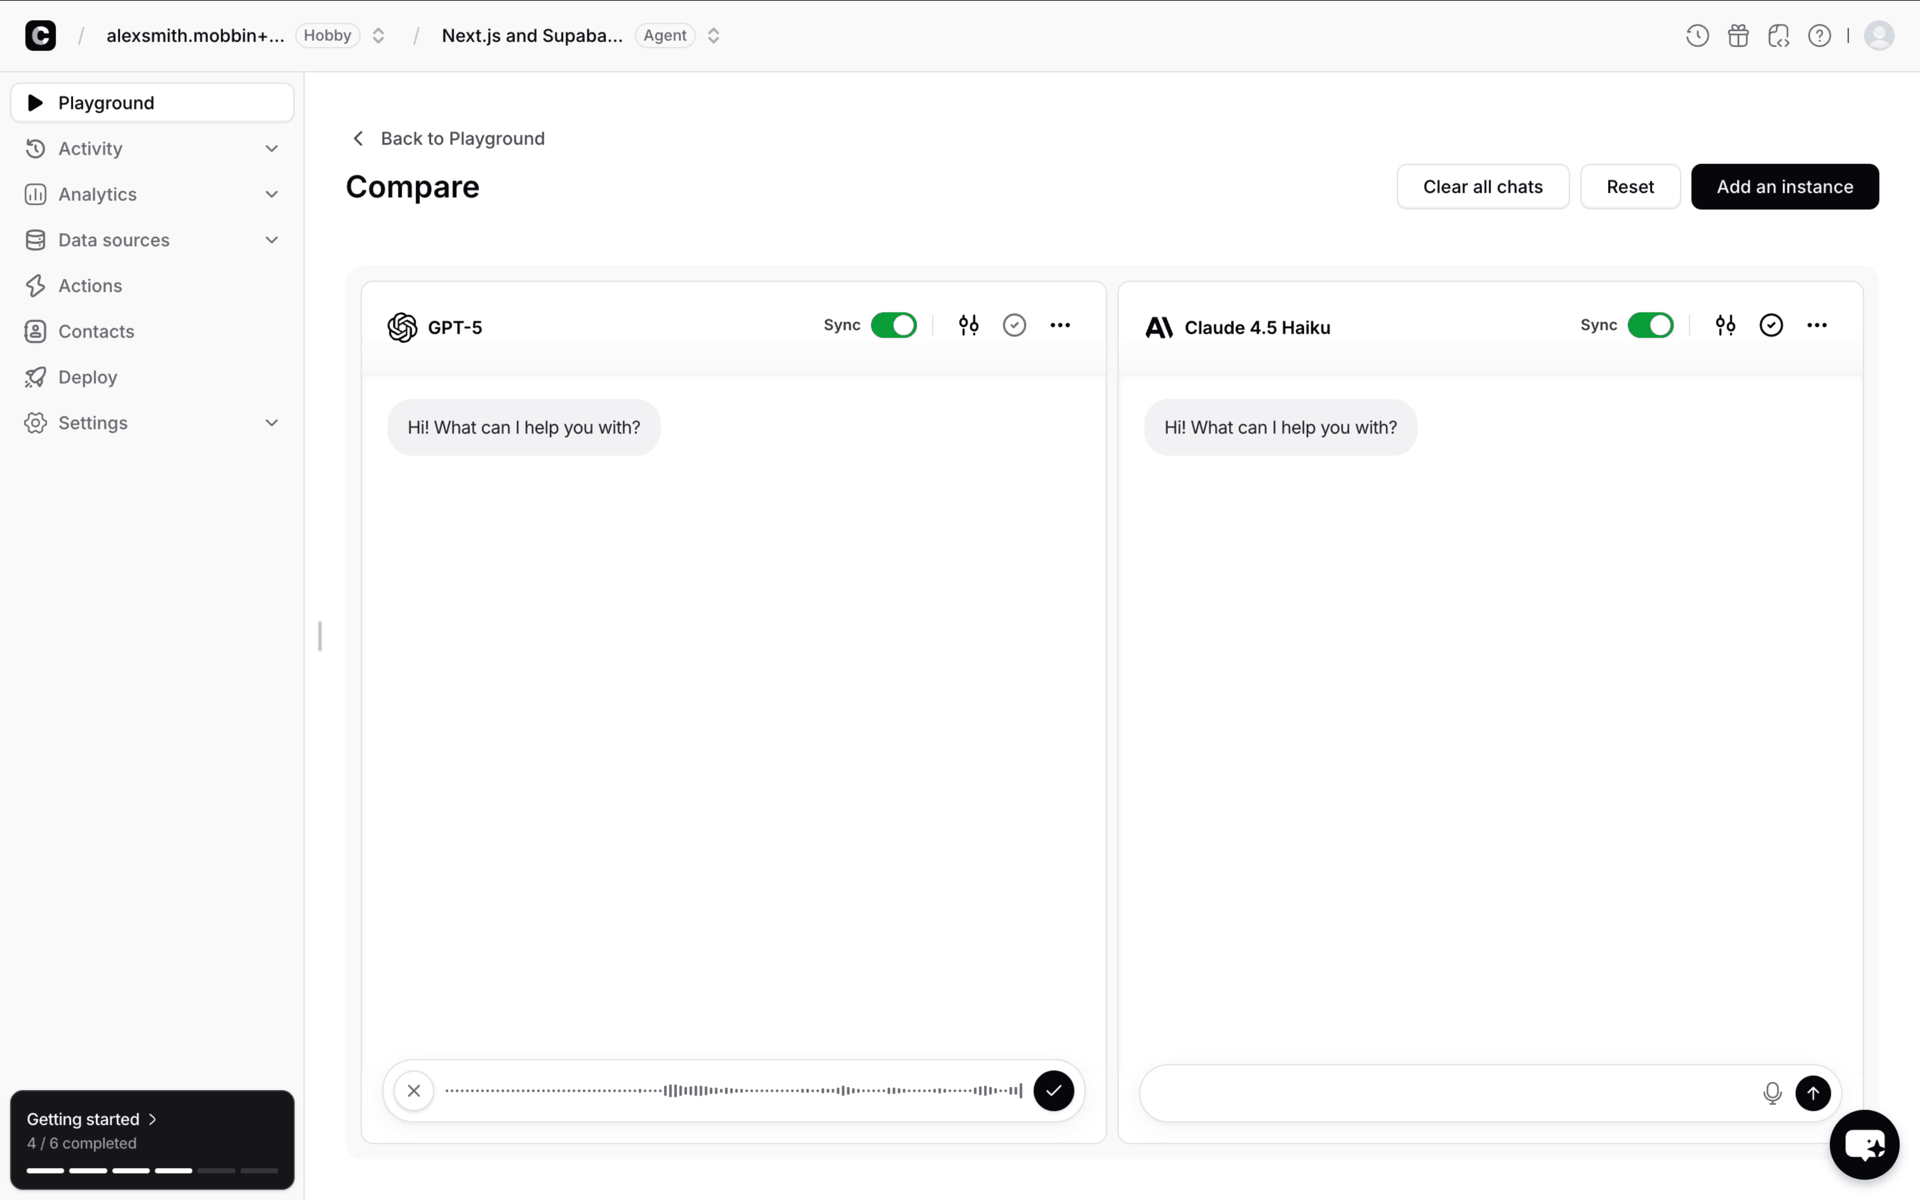Open GPT-5 panel more options menu
1920x1200 pixels.
coord(1060,325)
